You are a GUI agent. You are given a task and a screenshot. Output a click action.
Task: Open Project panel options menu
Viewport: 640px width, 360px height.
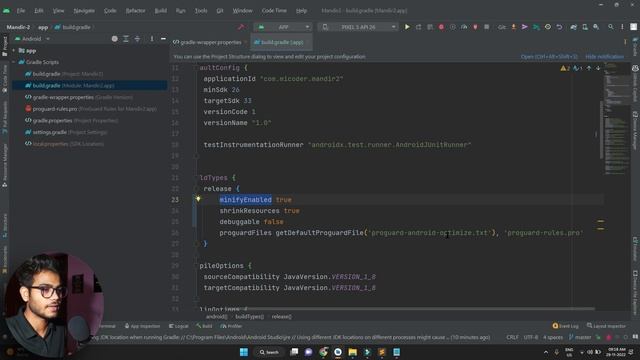(152, 39)
